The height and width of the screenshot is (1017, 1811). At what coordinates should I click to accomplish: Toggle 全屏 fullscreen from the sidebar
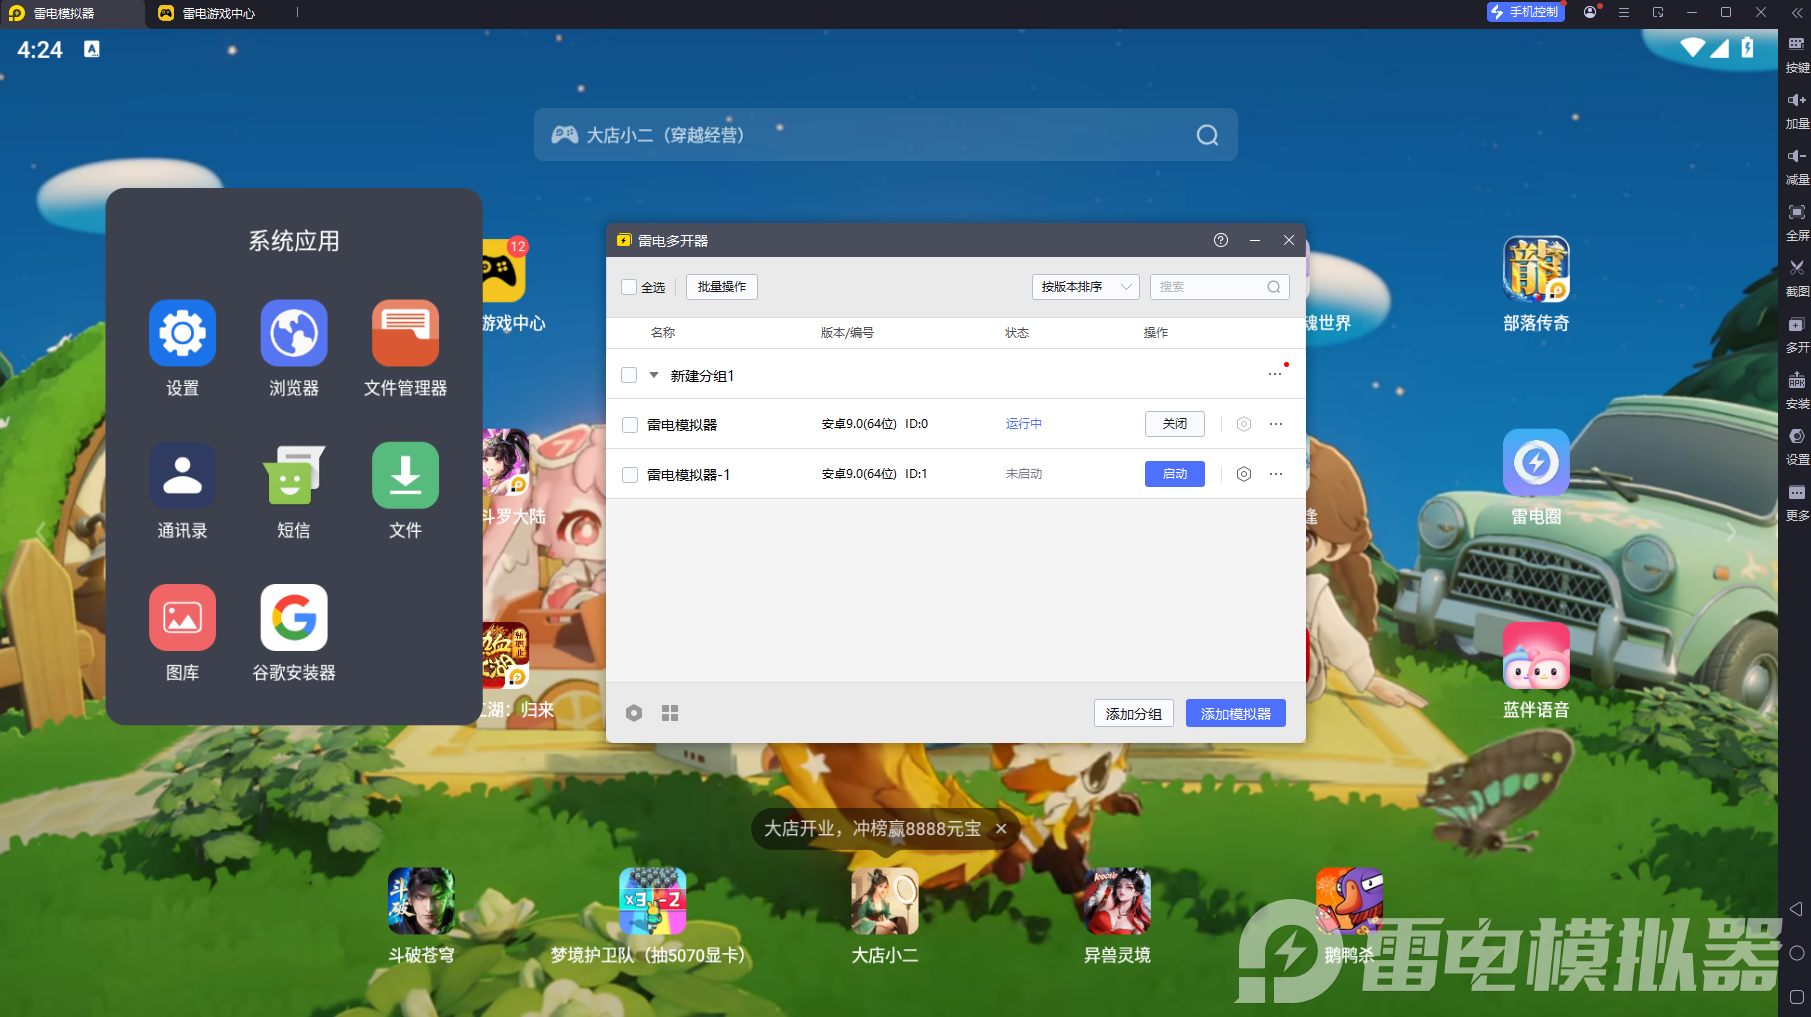tap(1797, 222)
